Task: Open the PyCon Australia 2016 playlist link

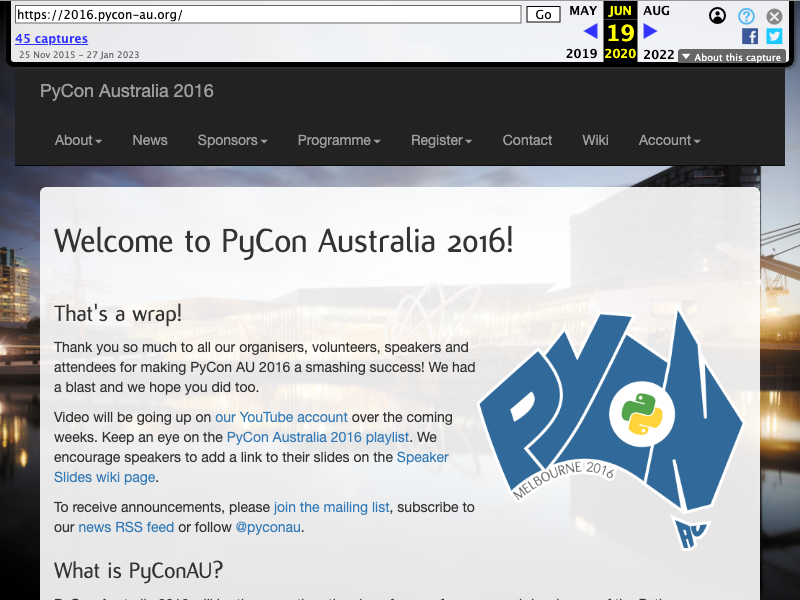Action: (317, 437)
